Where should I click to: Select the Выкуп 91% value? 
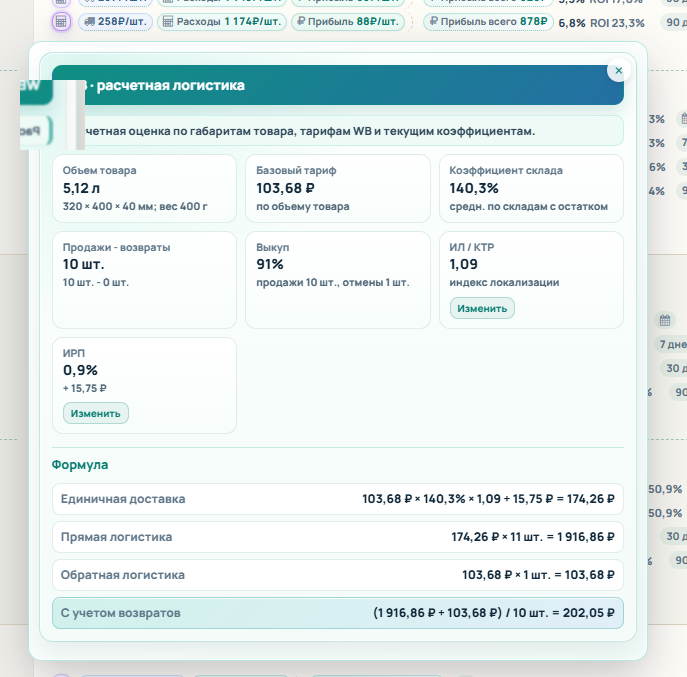click(269, 265)
